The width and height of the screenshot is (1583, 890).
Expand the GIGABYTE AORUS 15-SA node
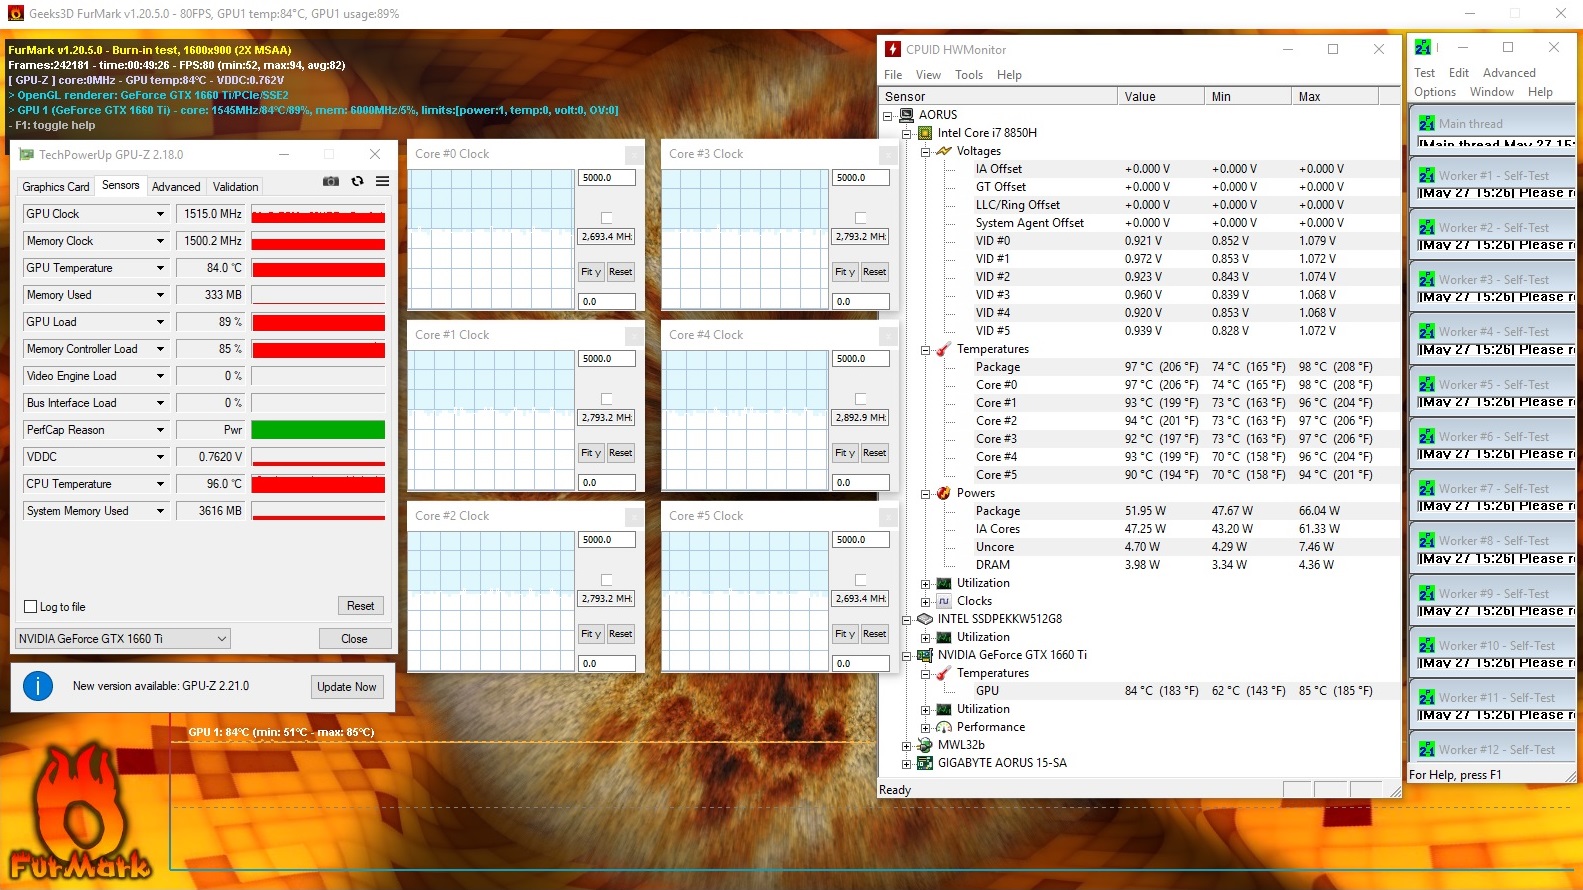tap(906, 763)
